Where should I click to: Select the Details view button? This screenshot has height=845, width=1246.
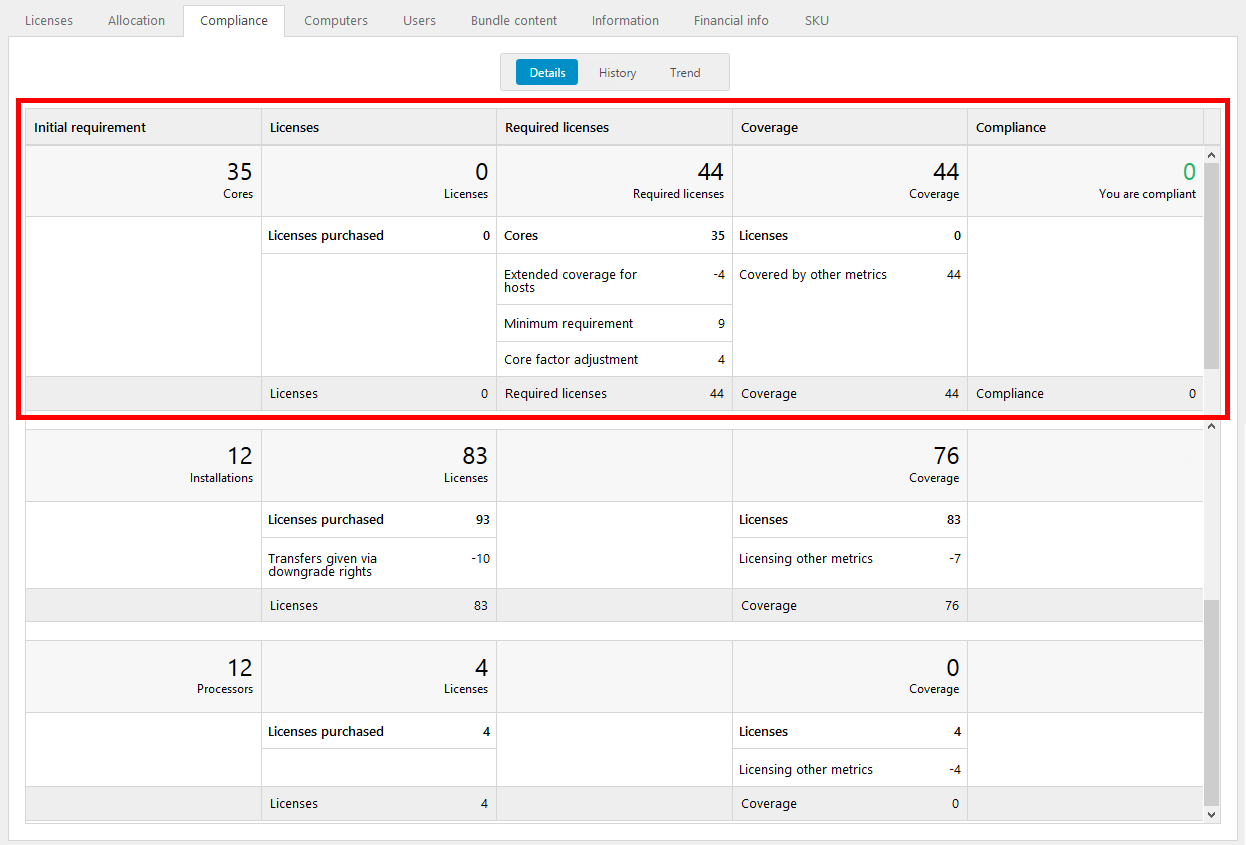[x=547, y=72]
